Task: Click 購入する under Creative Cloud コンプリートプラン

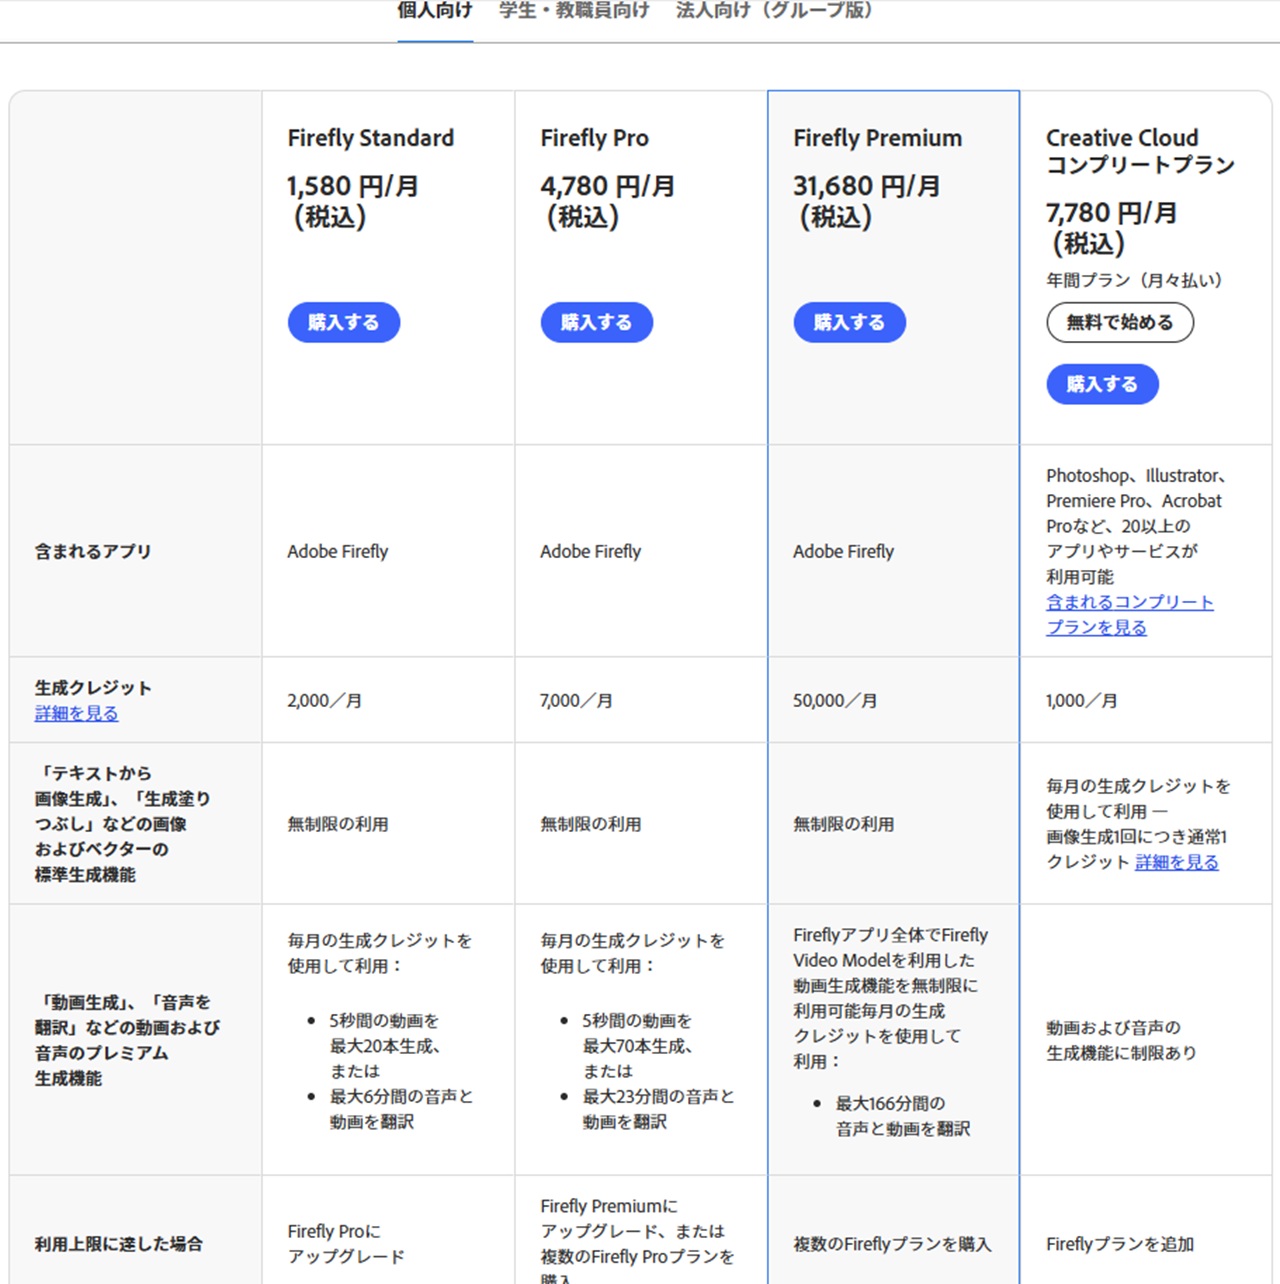Action: [x=1103, y=384]
